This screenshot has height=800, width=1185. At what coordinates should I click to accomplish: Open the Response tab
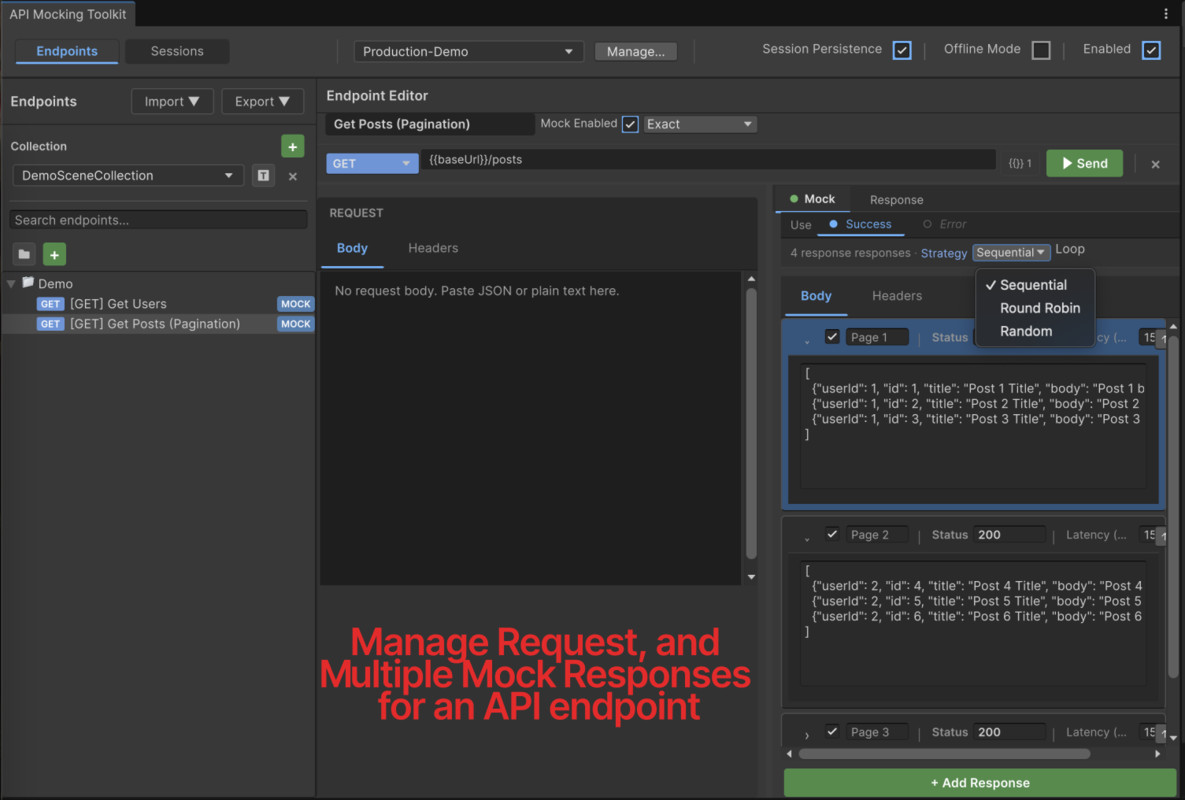pos(896,199)
